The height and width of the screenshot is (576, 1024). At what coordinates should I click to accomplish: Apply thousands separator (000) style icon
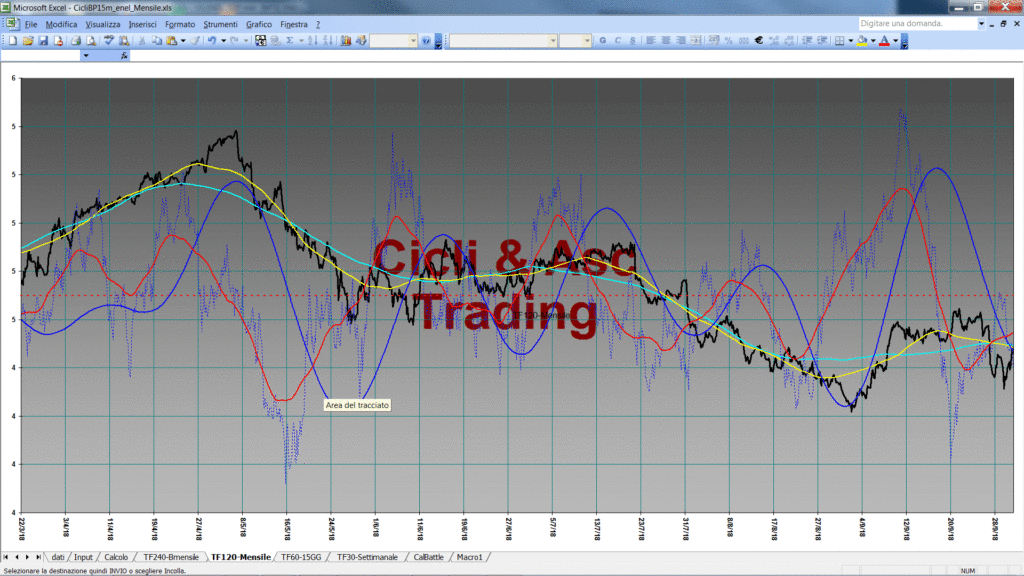click(x=743, y=40)
